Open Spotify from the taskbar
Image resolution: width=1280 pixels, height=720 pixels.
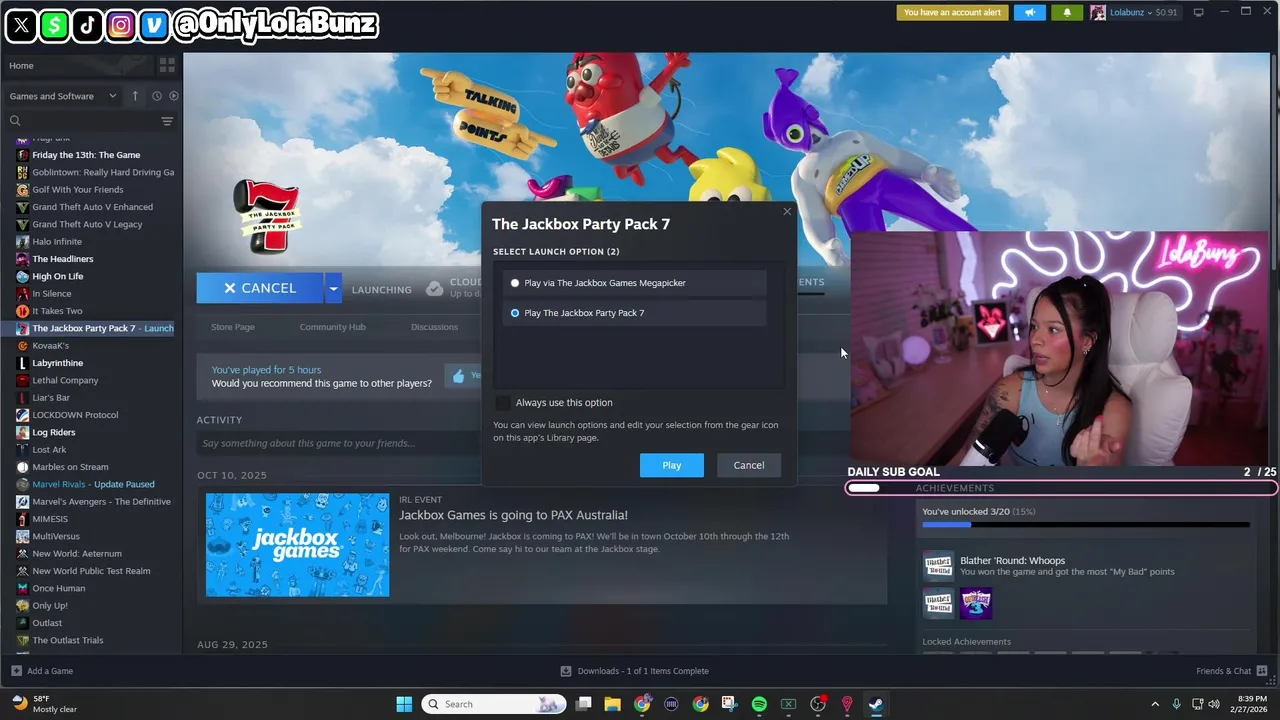[x=759, y=704]
